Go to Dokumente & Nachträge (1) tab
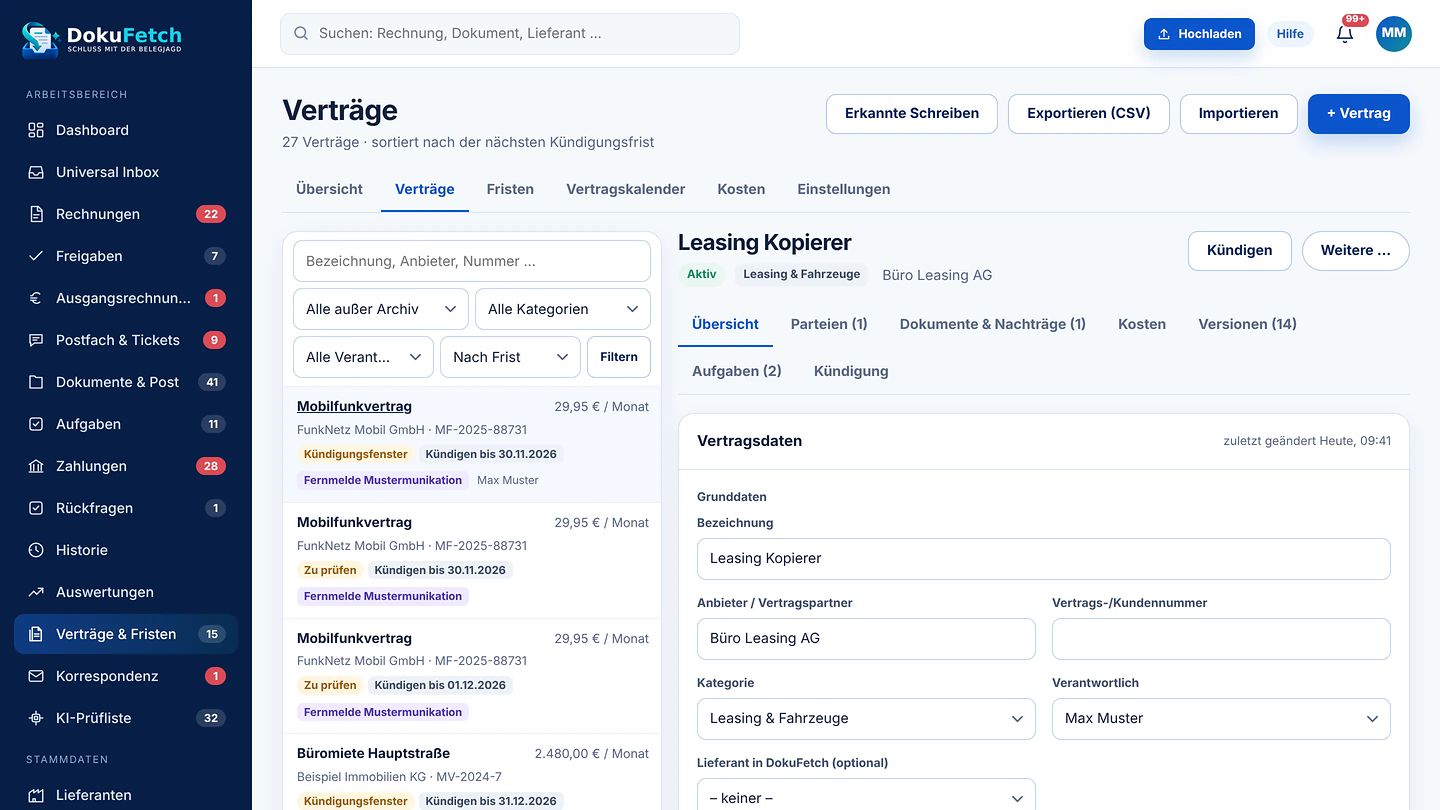 pyautogui.click(x=993, y=324)
